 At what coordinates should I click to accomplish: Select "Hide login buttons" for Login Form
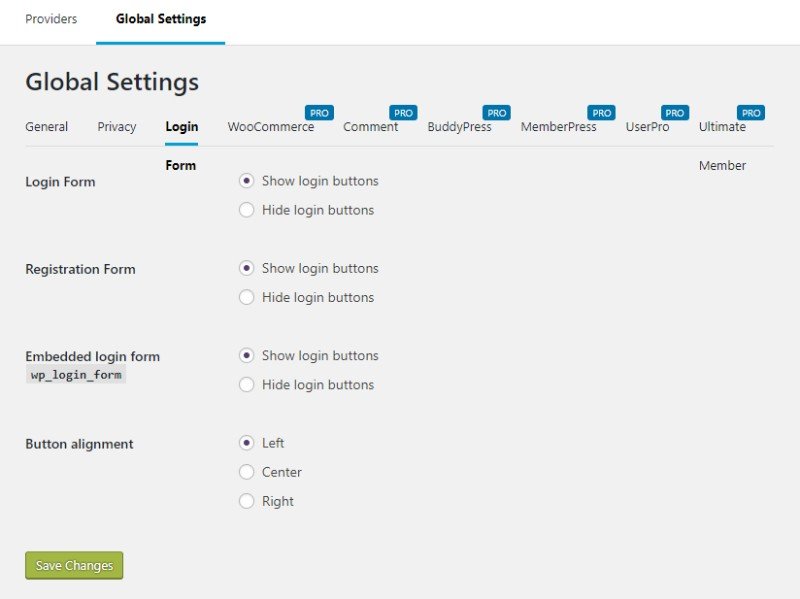[x=246, y=210]
